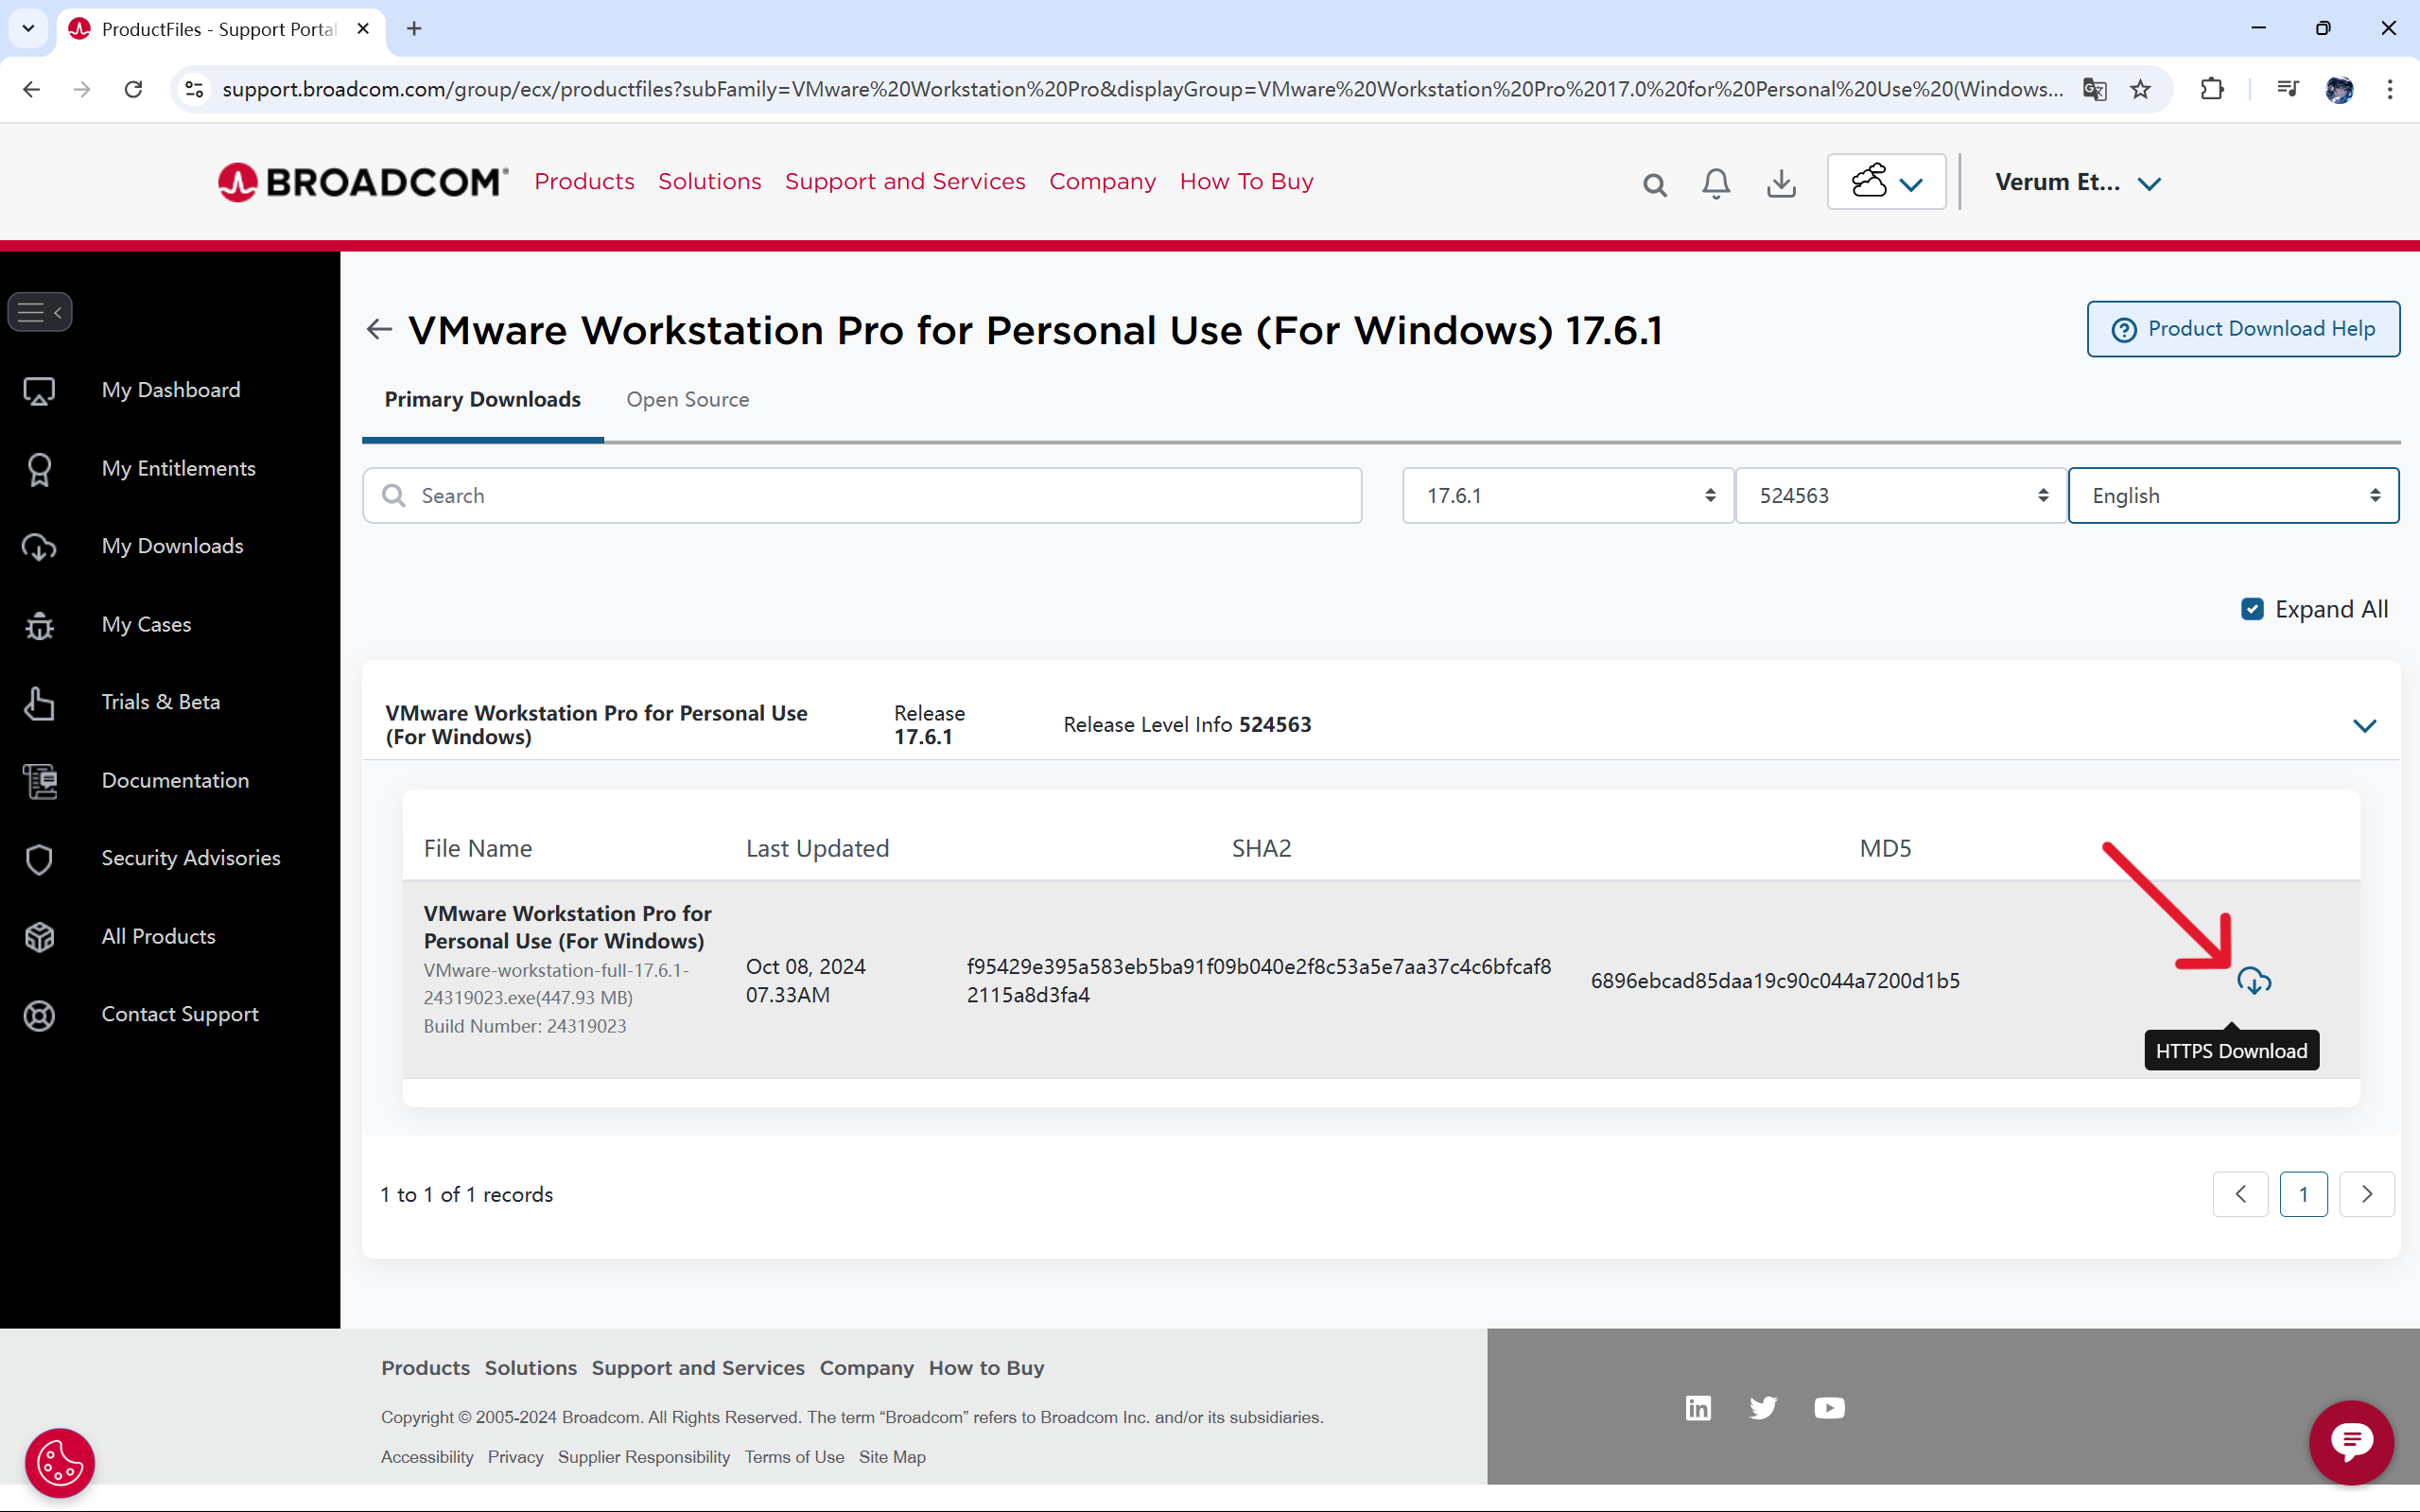Click the Contact Support lifebuoy icon
The height and width of the screenshot is (1512, 2420).
point(39,1015)
